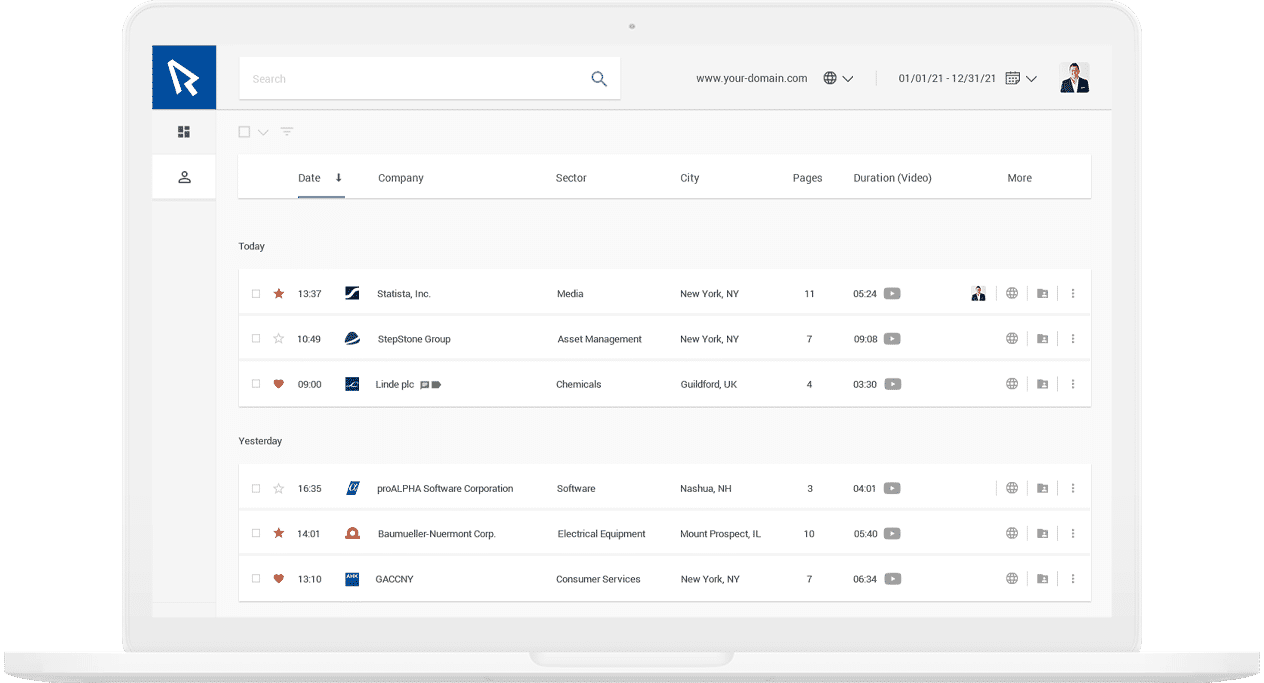Screen dimensions: 1264x683
Task: Click folder icon in GACCNY row
Action: click(1043, 579)
